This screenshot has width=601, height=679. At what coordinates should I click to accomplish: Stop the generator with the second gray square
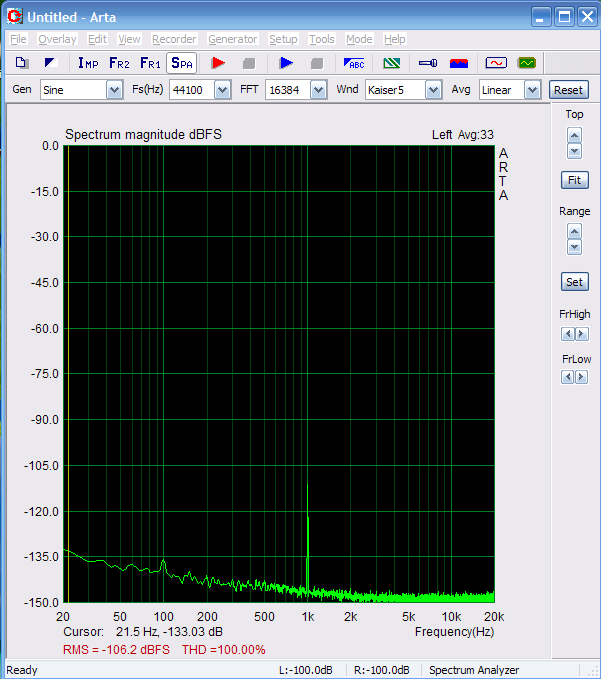point(317,64)
